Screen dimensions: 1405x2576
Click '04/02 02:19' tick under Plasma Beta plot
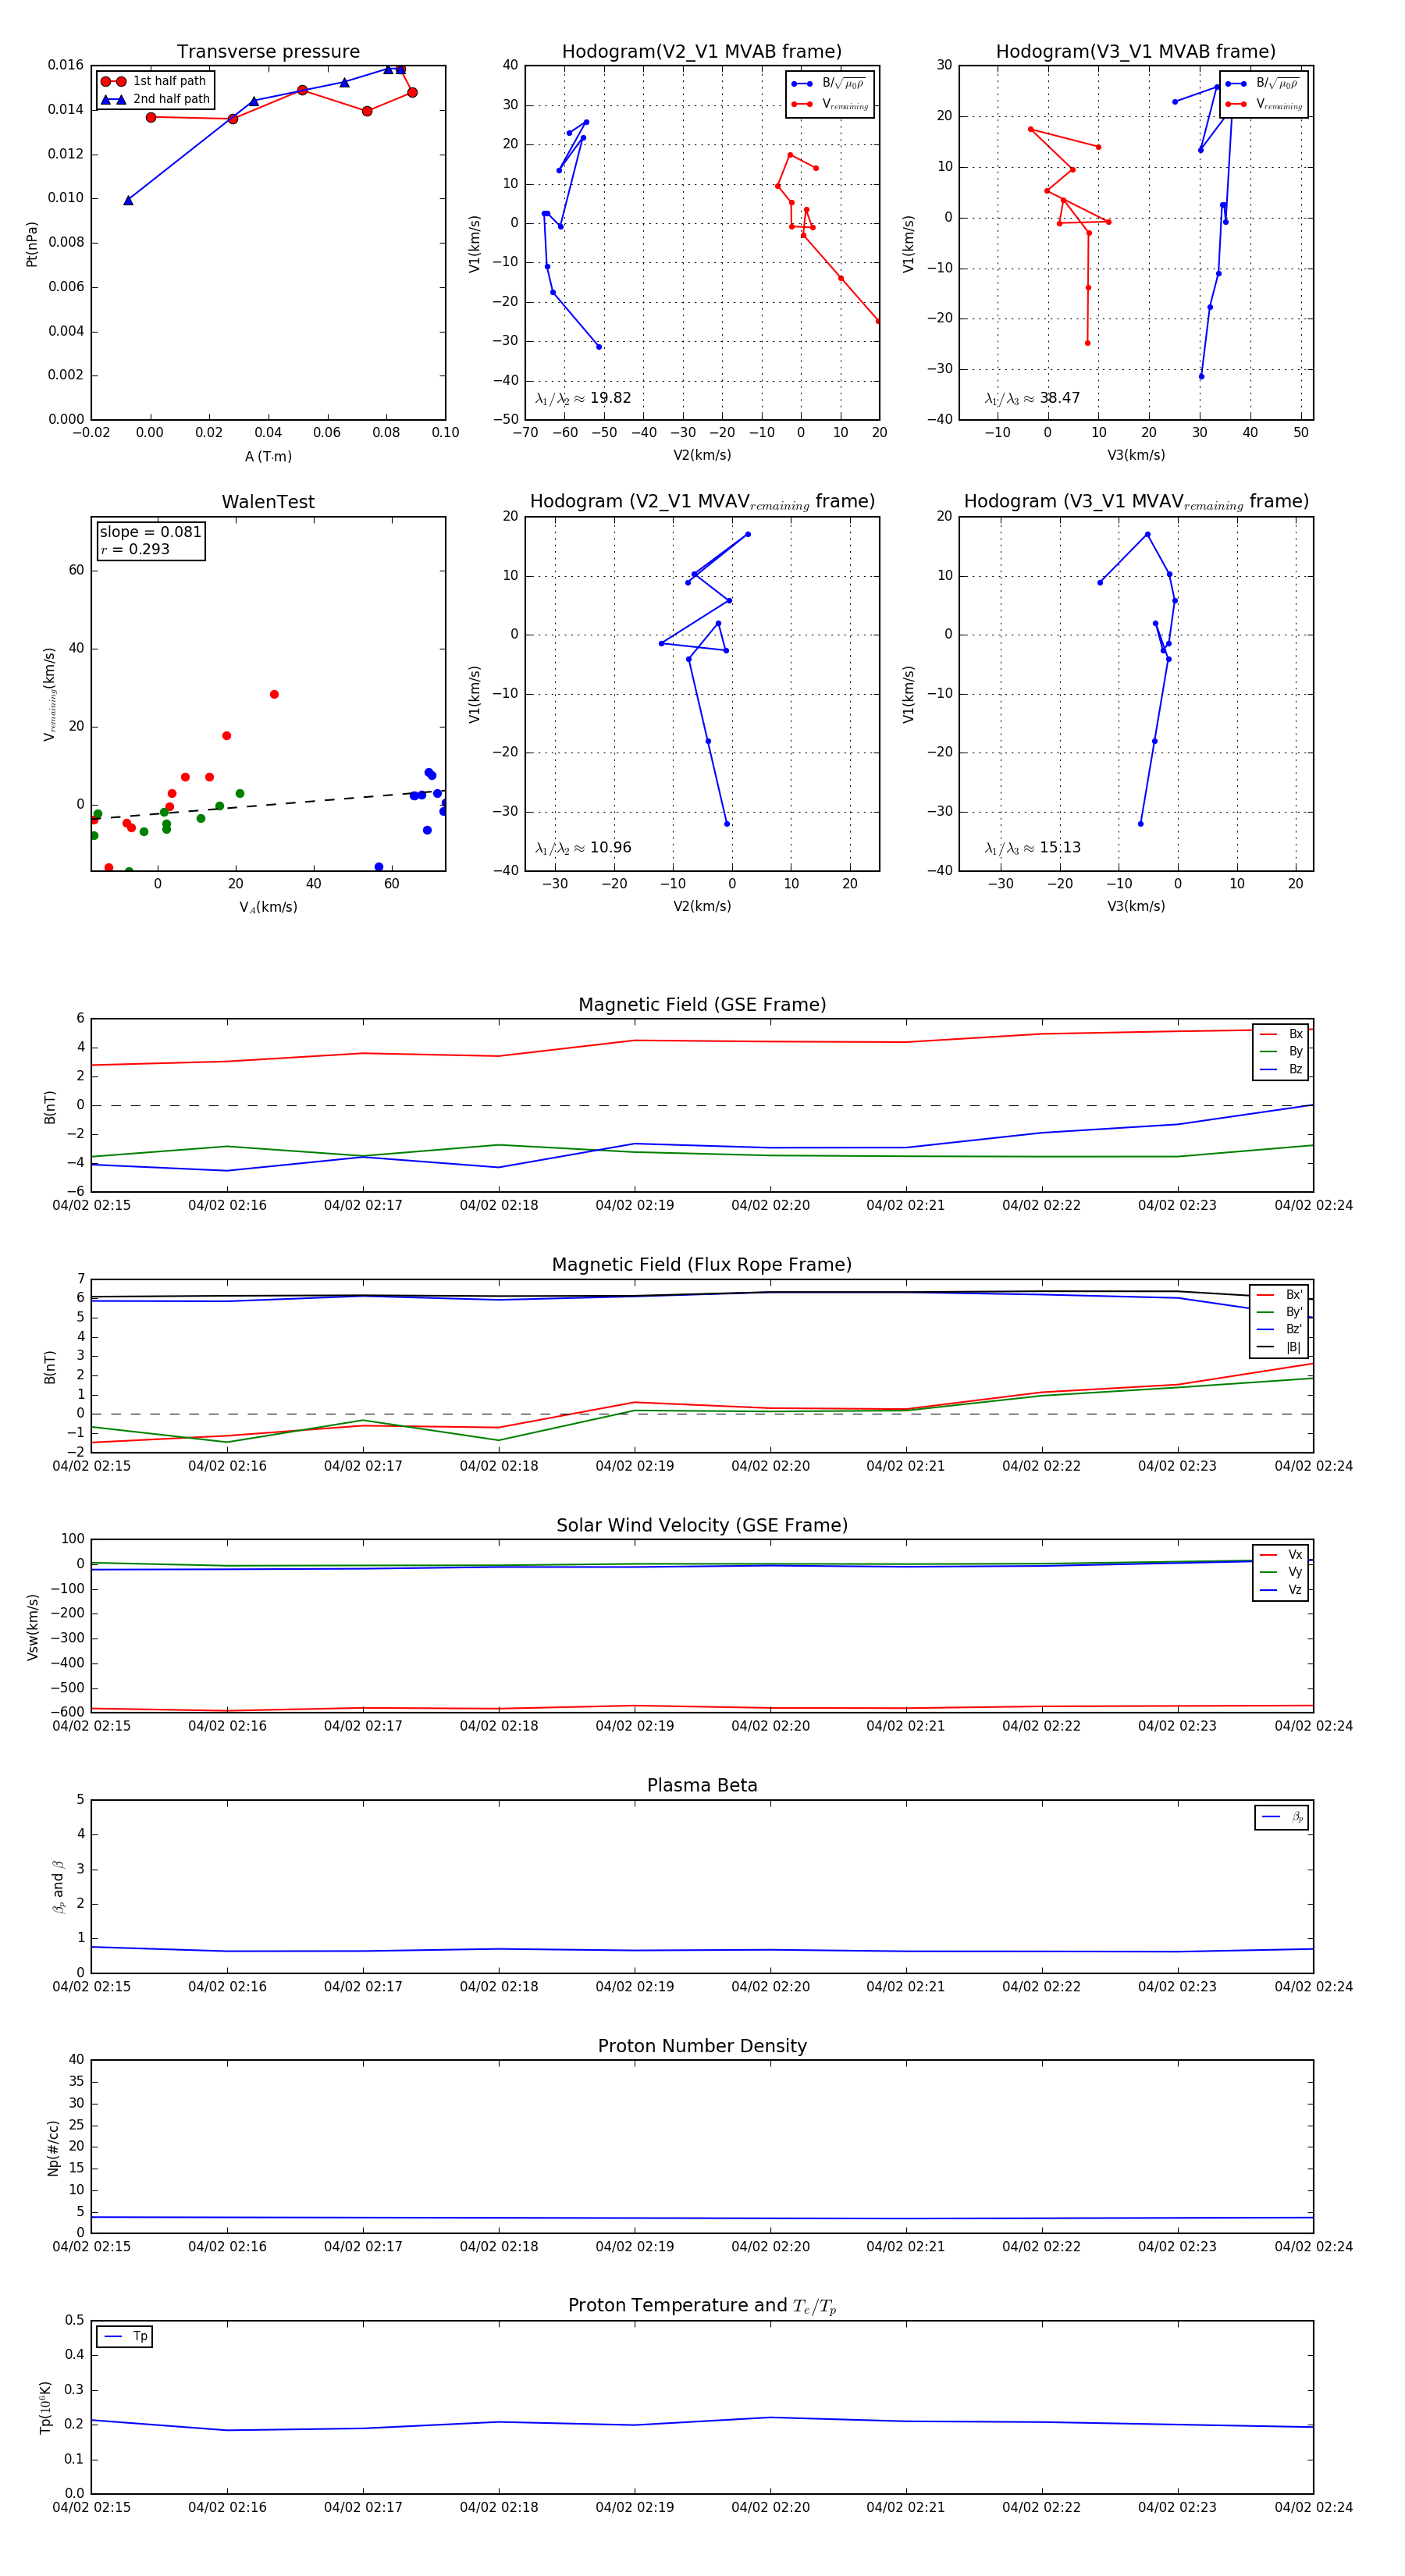tap(635, 1987)
